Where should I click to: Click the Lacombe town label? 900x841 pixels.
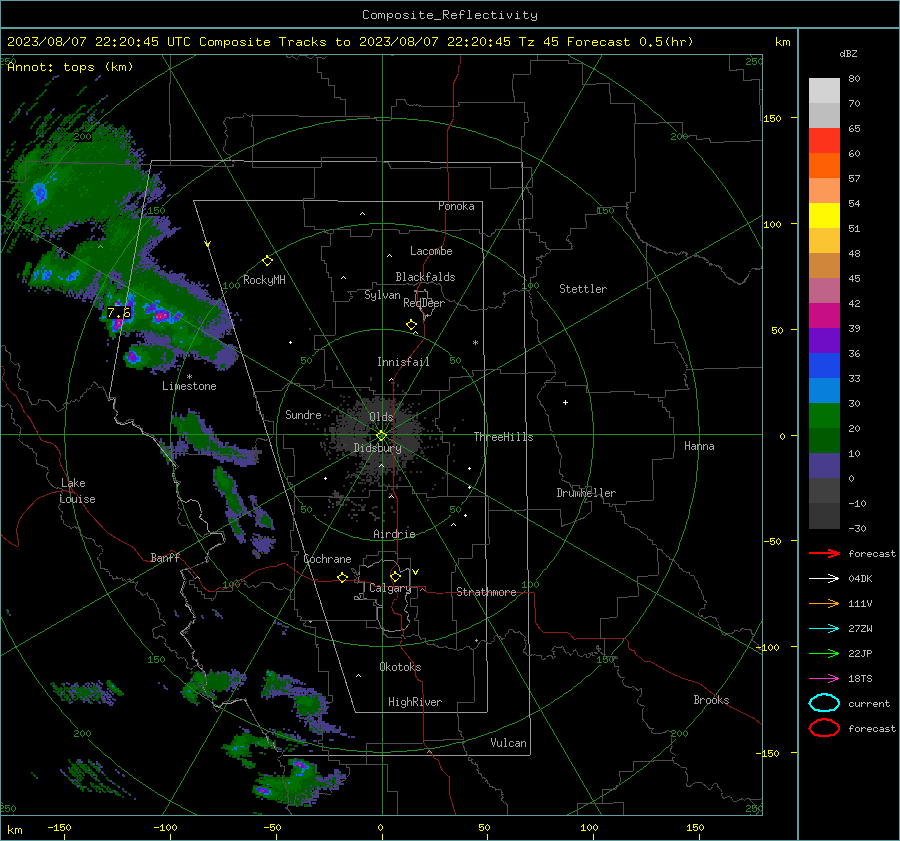pos(431,251)
